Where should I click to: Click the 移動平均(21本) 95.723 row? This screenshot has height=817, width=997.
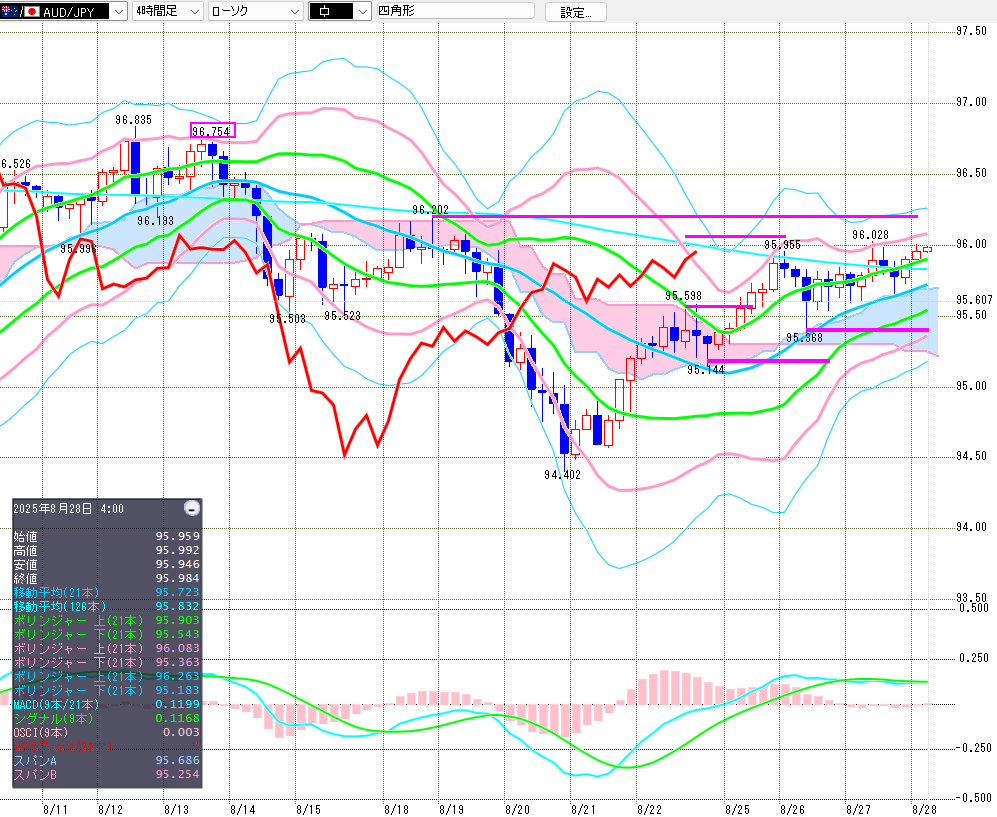tap(107, 592)
